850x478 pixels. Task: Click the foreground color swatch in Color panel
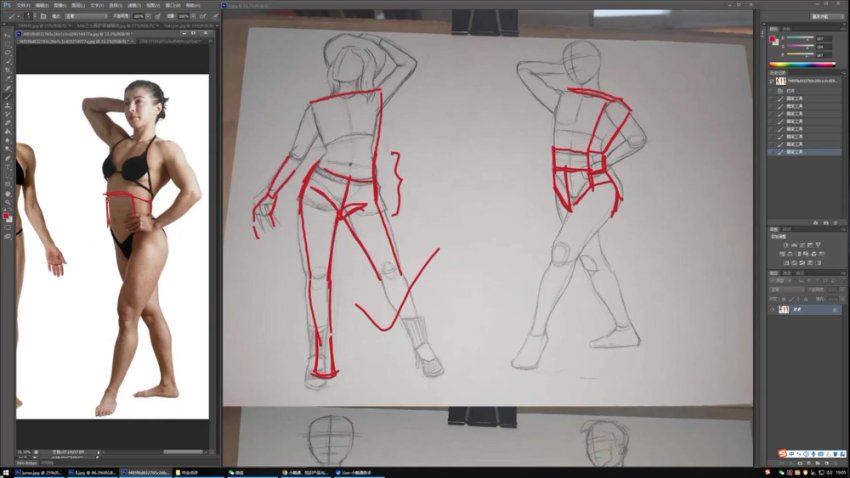pyautogui.click(x=773, y=39)
